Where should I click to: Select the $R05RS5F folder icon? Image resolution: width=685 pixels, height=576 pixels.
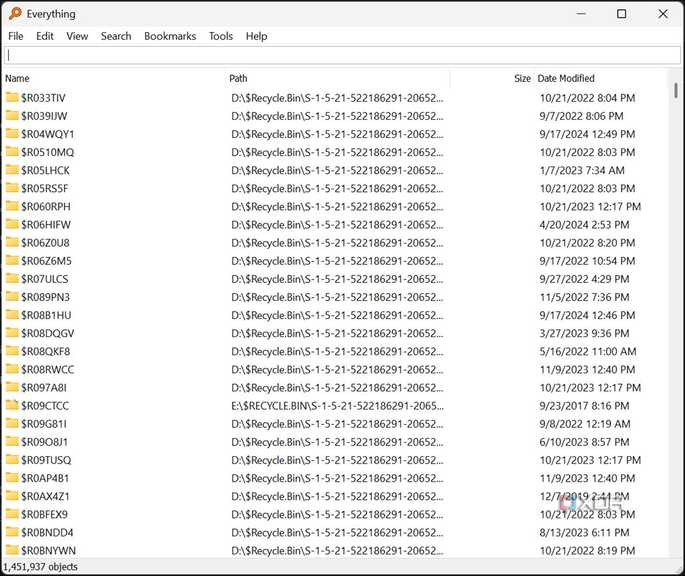point(12,188)
